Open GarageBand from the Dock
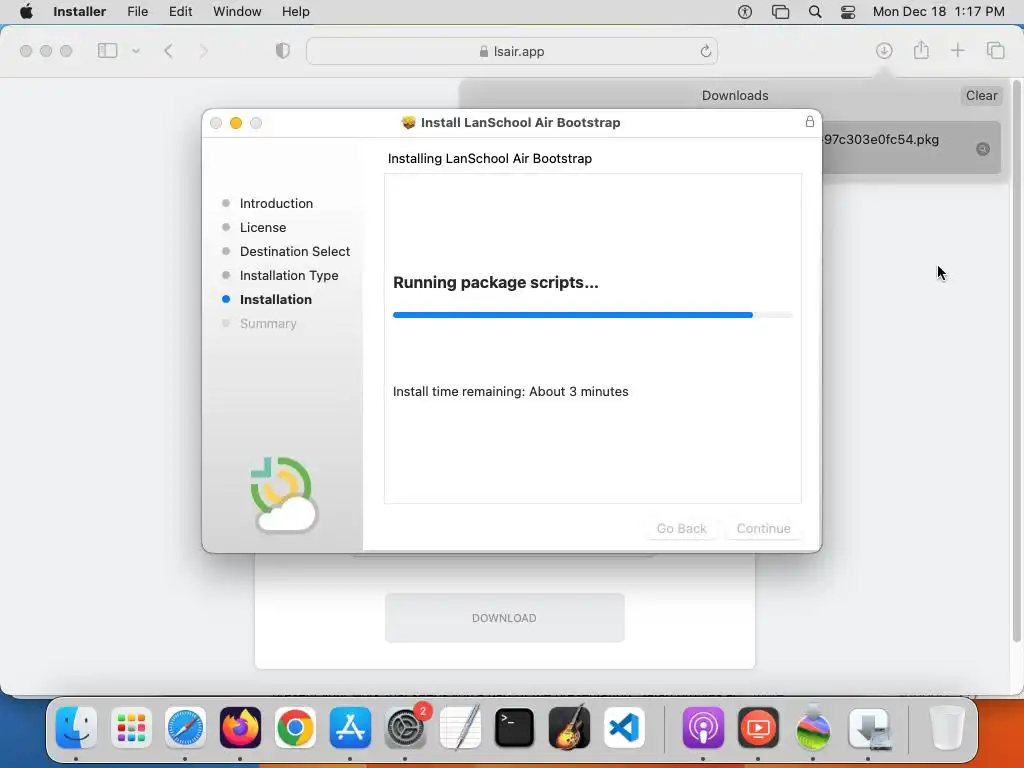1024x768 pixels. coord(569,727)
